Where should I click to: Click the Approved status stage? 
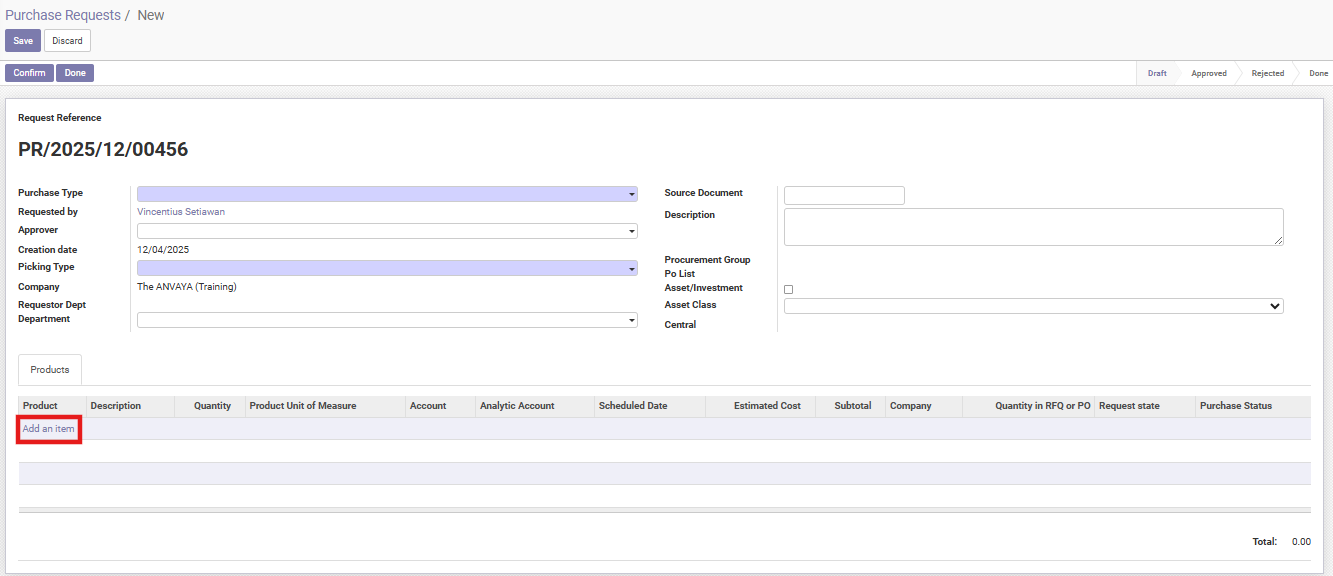(1208, 73)
